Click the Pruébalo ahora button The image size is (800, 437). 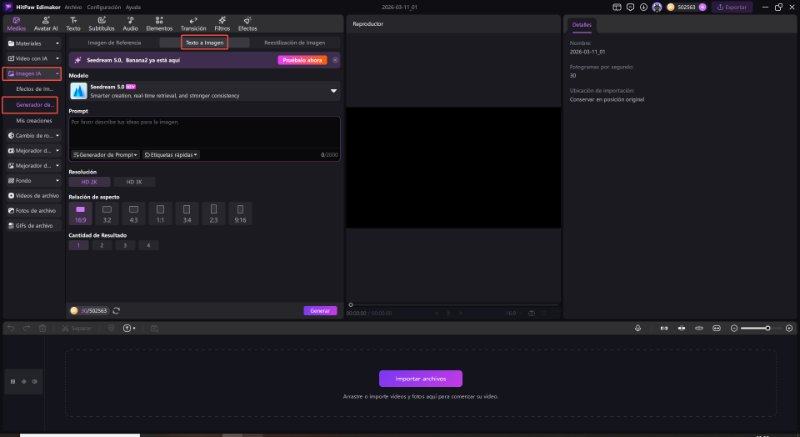pos(302,60)
